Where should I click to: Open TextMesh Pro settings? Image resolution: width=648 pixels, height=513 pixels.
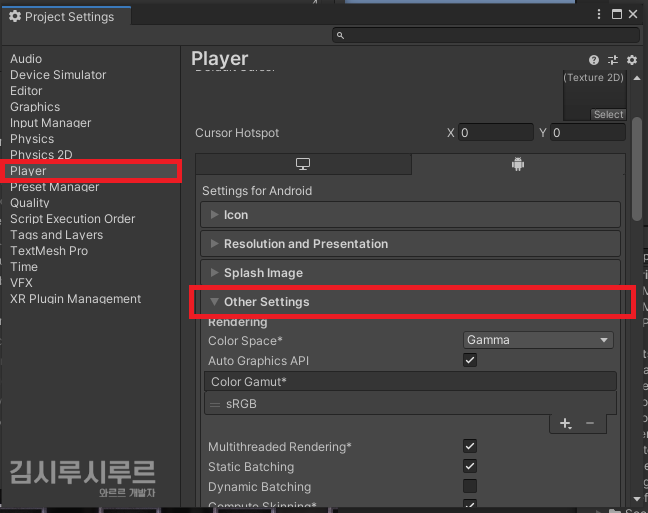coord(49,251)
